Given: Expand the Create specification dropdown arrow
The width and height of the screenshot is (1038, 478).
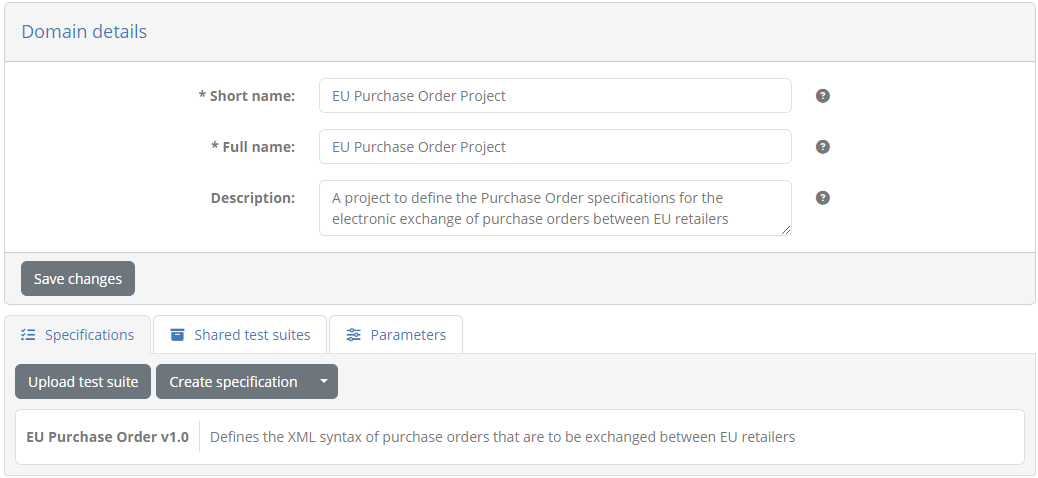Looking at the screenshot, I should click(324, 382).
